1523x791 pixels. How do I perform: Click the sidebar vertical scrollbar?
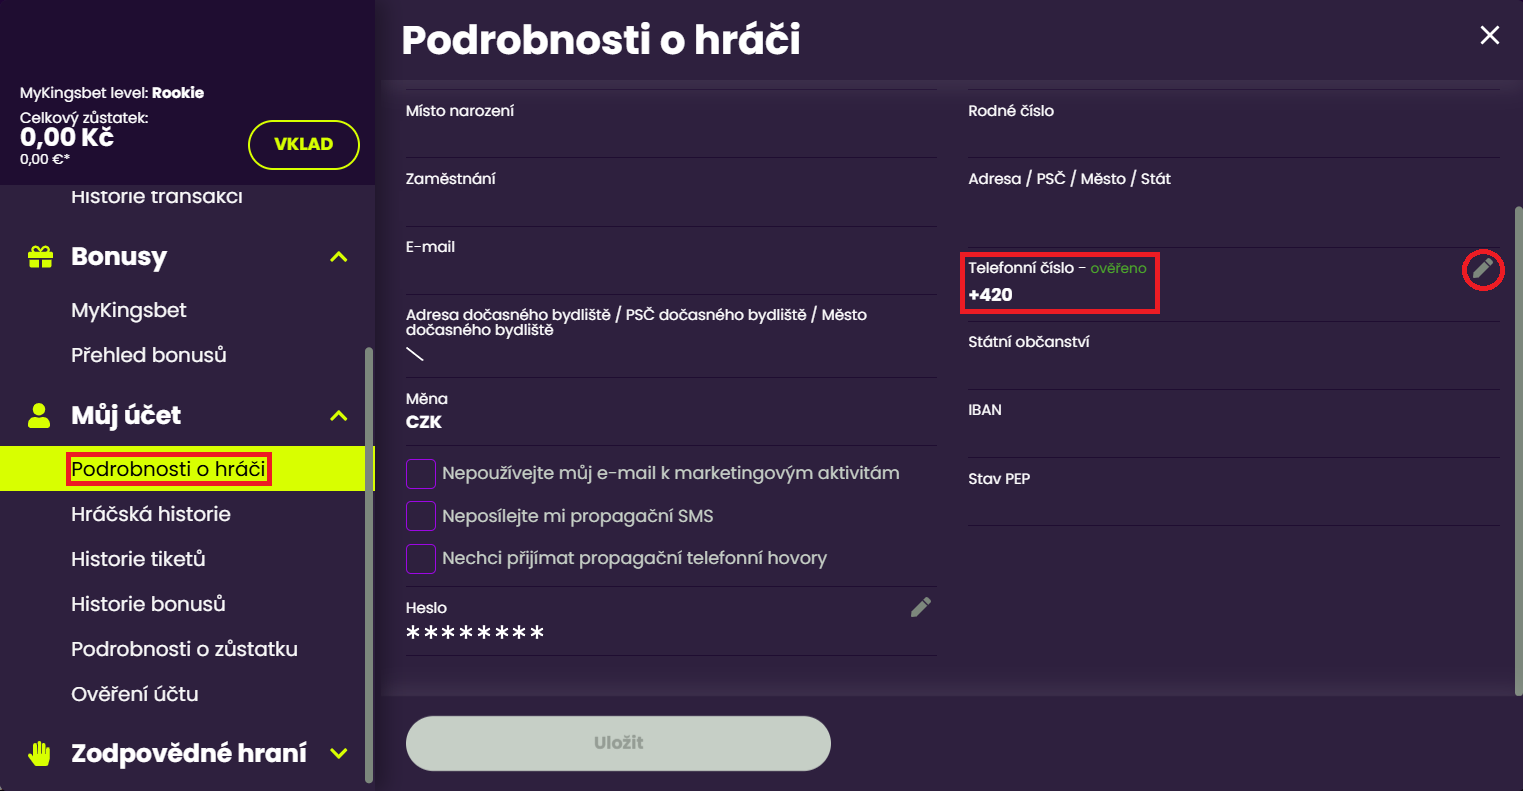[x=369, y=560]
